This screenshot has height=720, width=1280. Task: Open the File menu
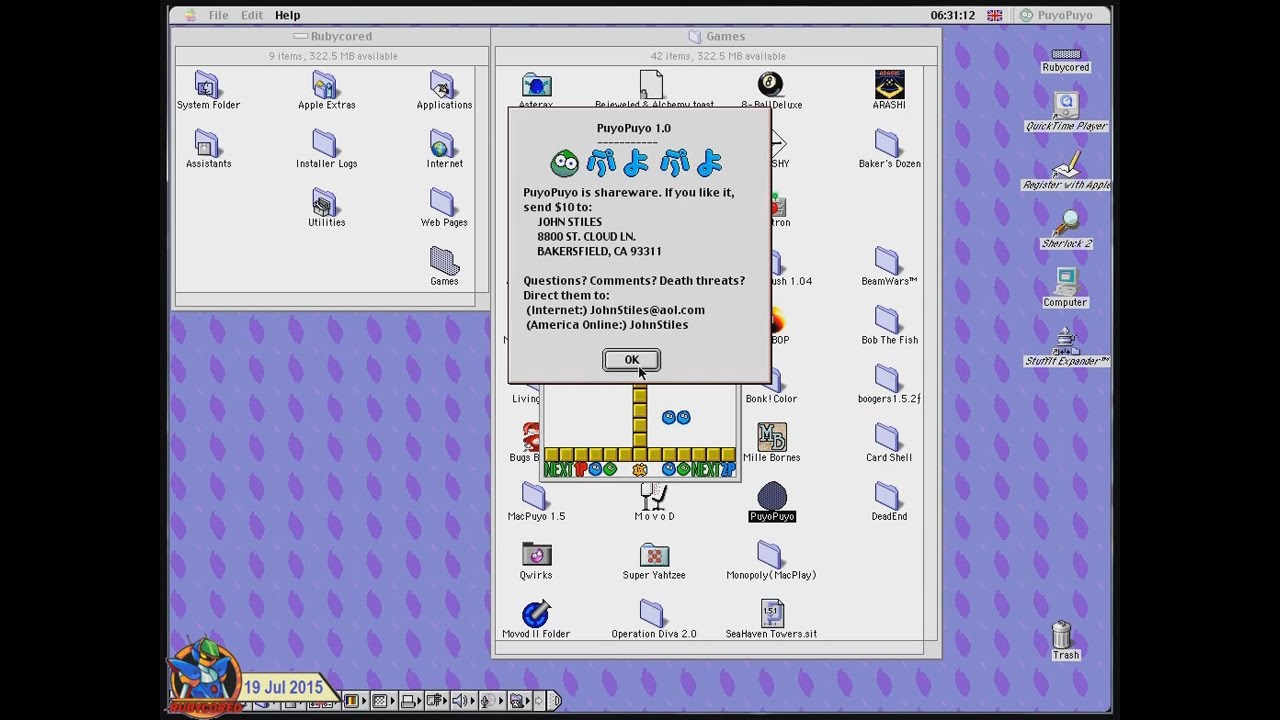pyautogui.click(x=218, y=15)
